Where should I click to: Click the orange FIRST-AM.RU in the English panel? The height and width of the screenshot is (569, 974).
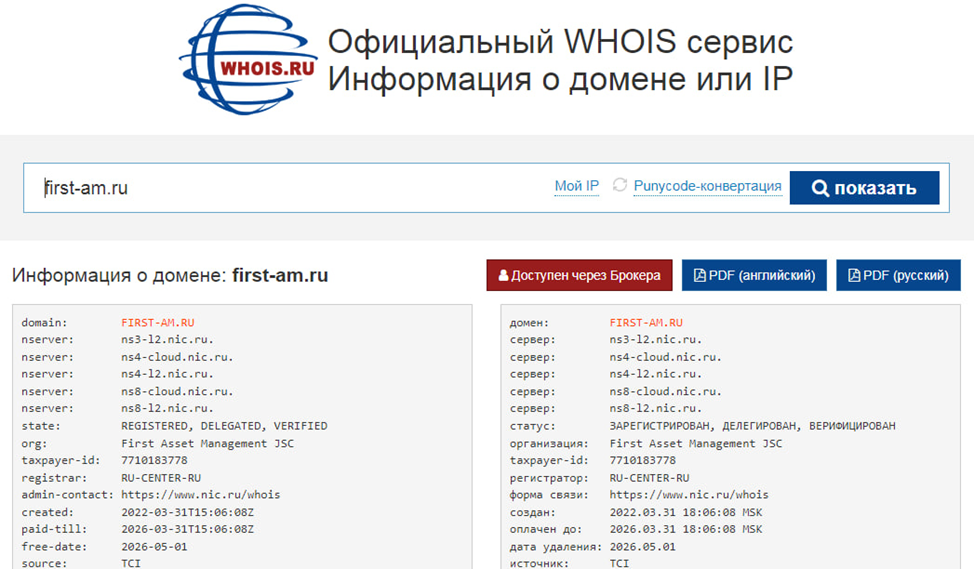point(157,323)
